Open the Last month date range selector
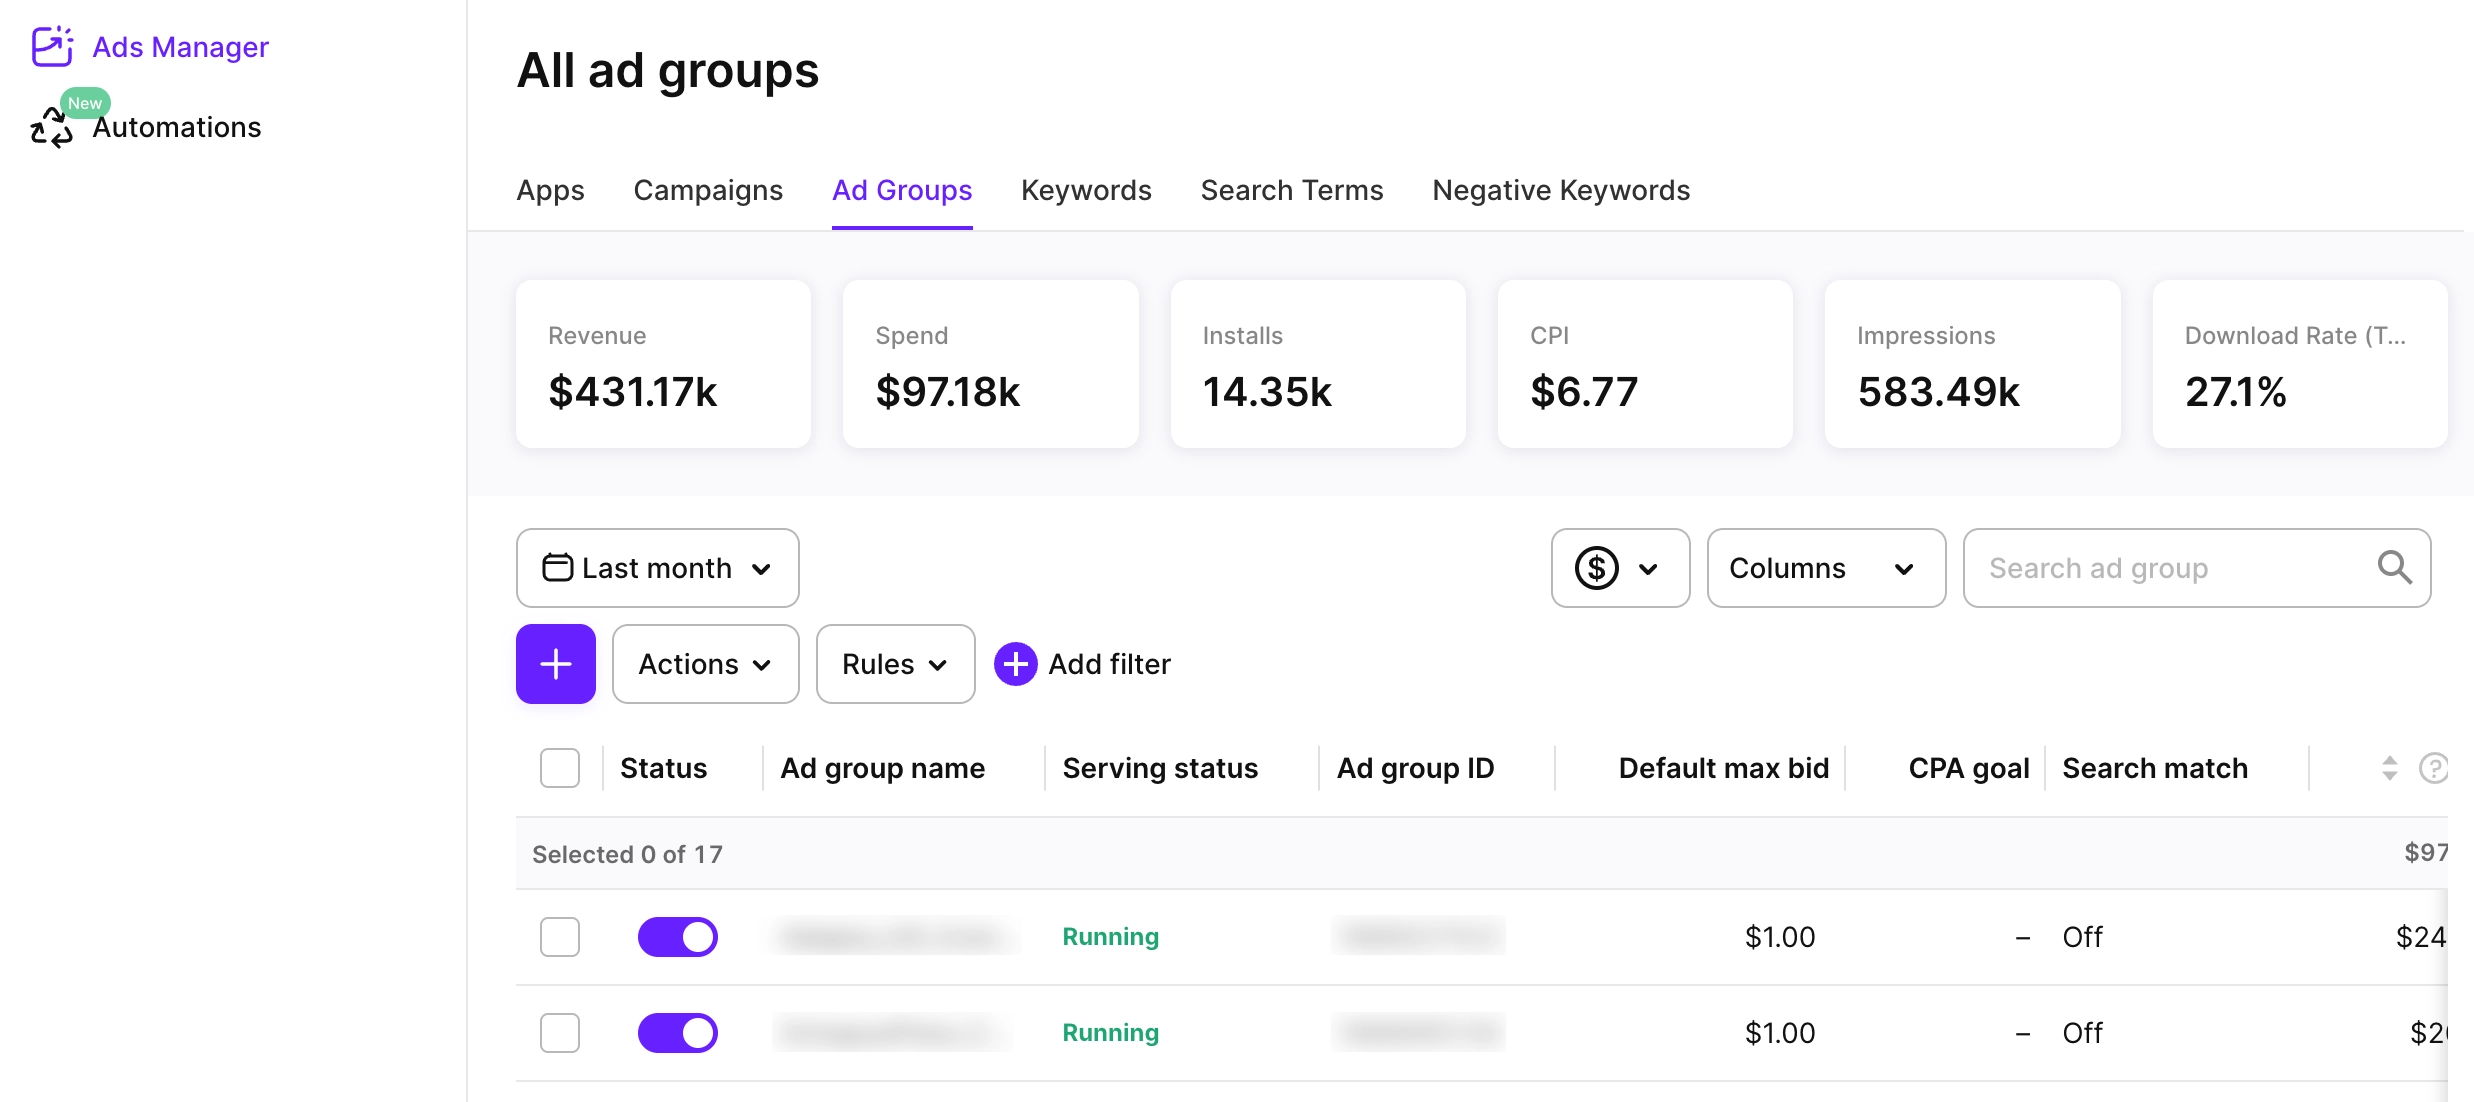Viewport: 2474px width, 1102px height. click(x=657, y=567)
